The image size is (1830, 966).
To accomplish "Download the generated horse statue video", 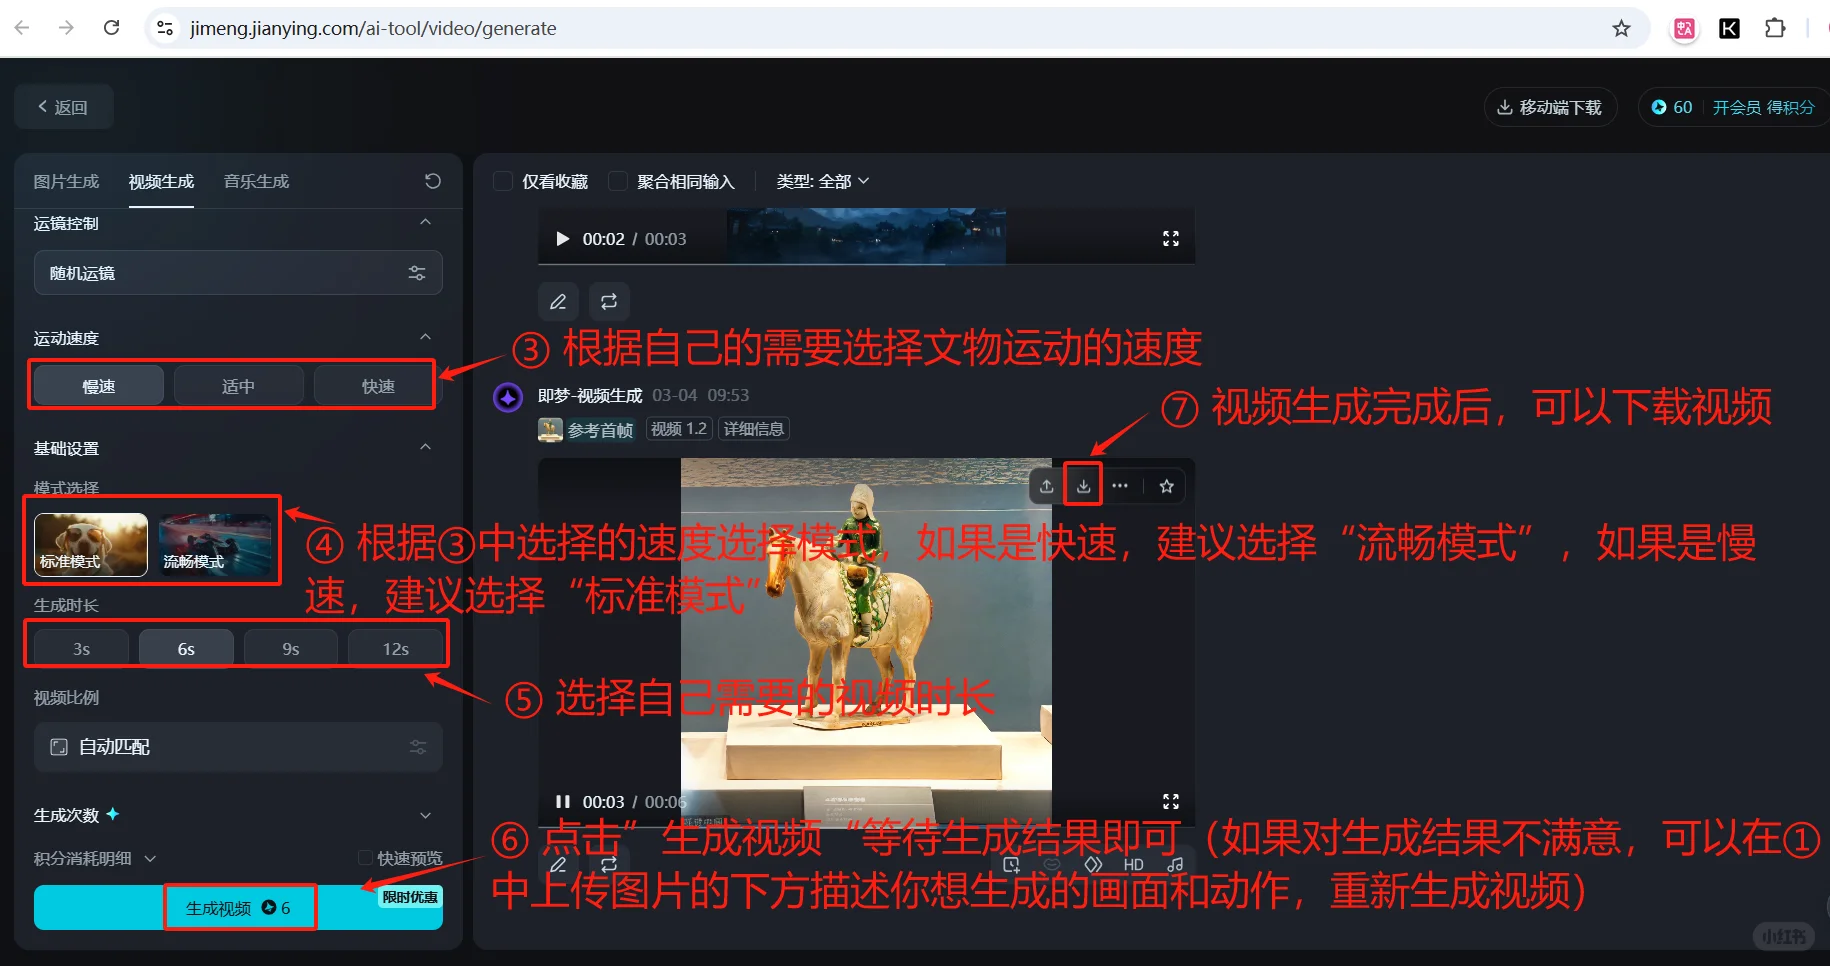I will click(1083, 485).
